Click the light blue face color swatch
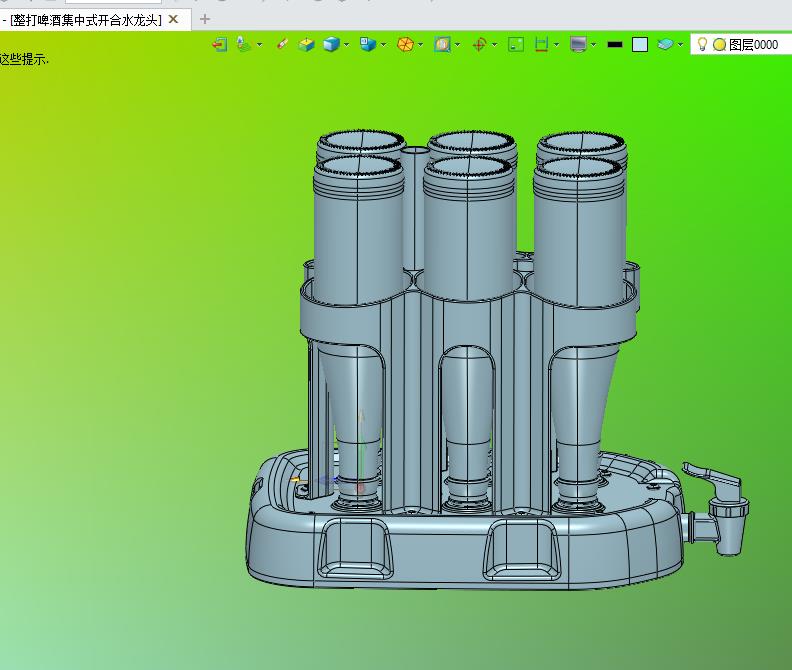This screenshot has width=792, height=670. click(x=640, y=44)
